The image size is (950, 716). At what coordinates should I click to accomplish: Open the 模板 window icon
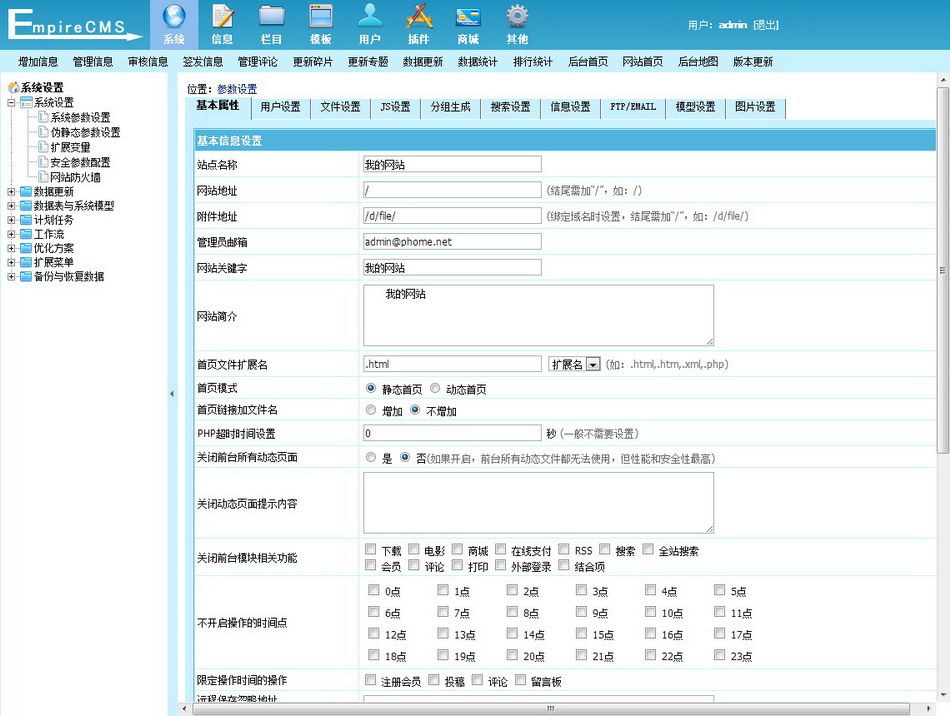tap(321, 16)
